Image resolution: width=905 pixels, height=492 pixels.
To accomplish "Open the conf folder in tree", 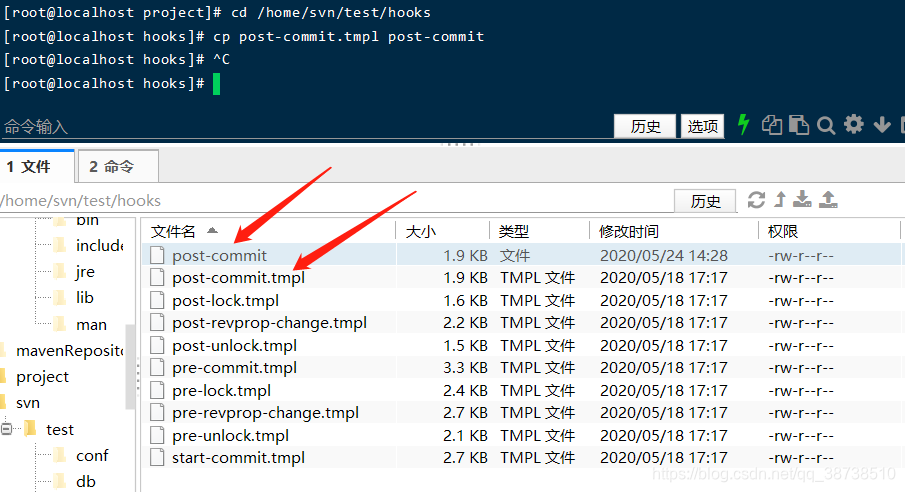I will [92, 456].
